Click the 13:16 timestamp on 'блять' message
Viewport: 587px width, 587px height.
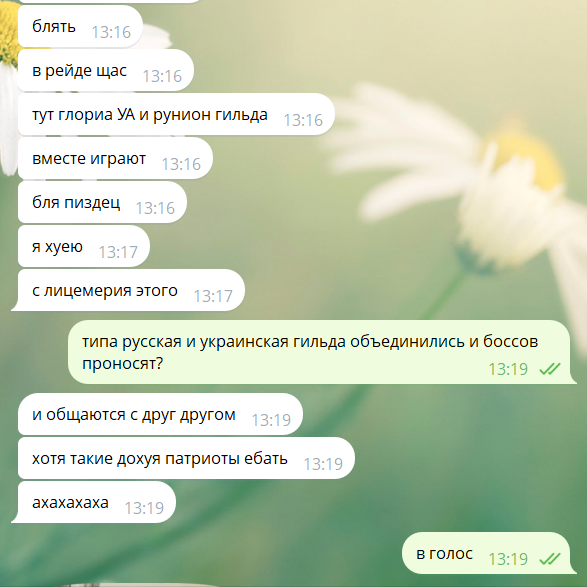coord(111,32)
